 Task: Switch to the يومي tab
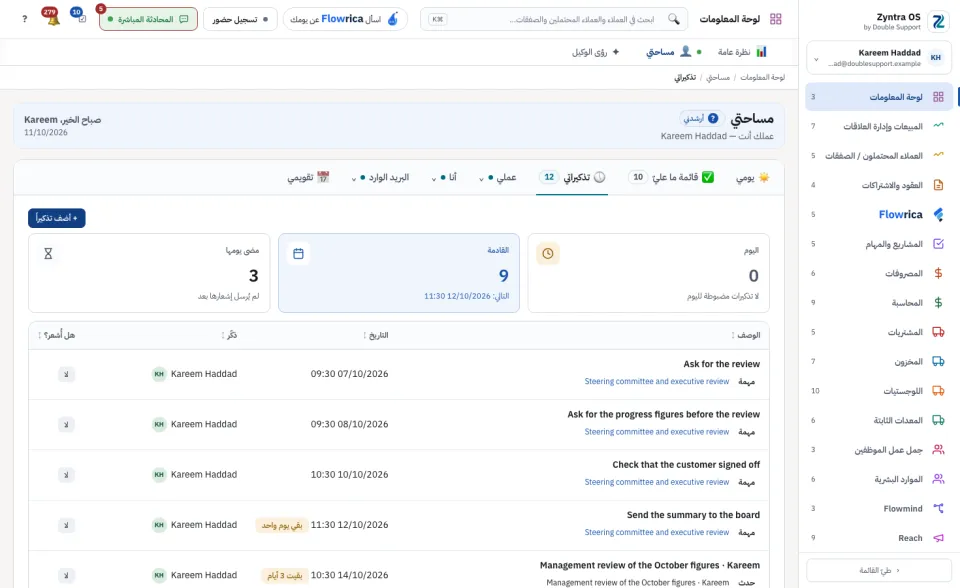[752, 178]
